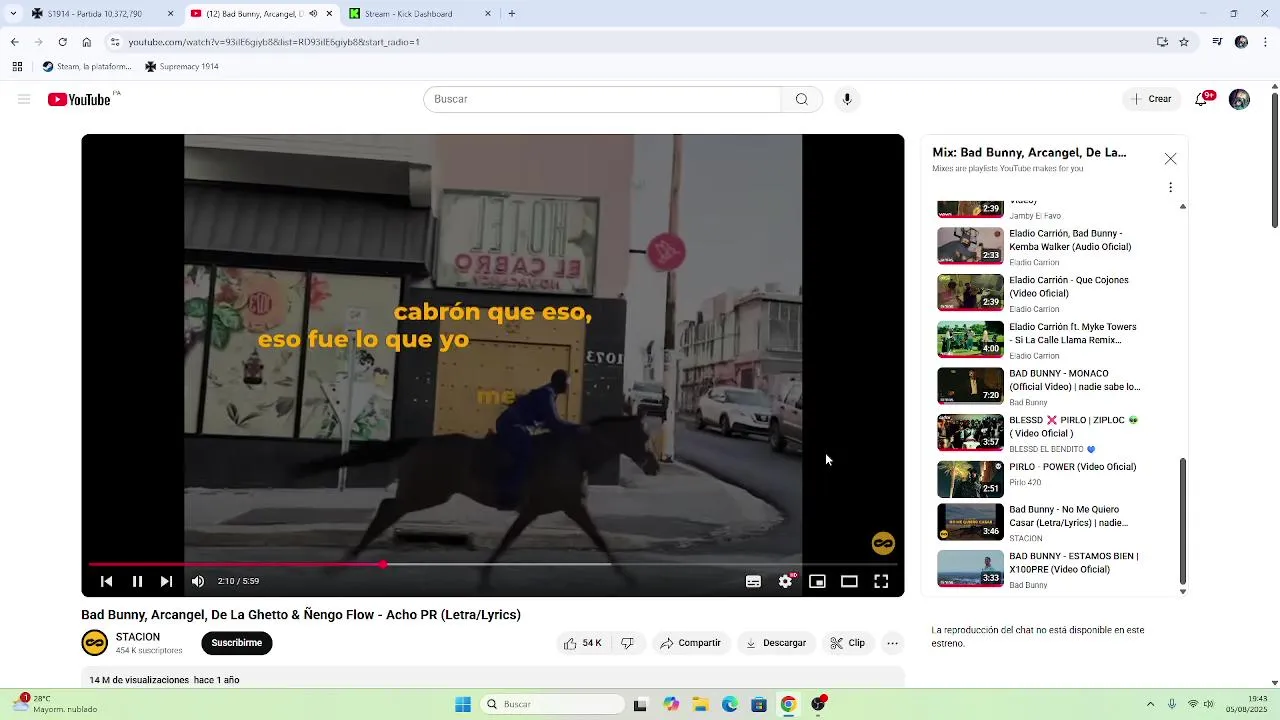Toggle subtitles in the video player
1280x720 pixels.
pos(753,581)
